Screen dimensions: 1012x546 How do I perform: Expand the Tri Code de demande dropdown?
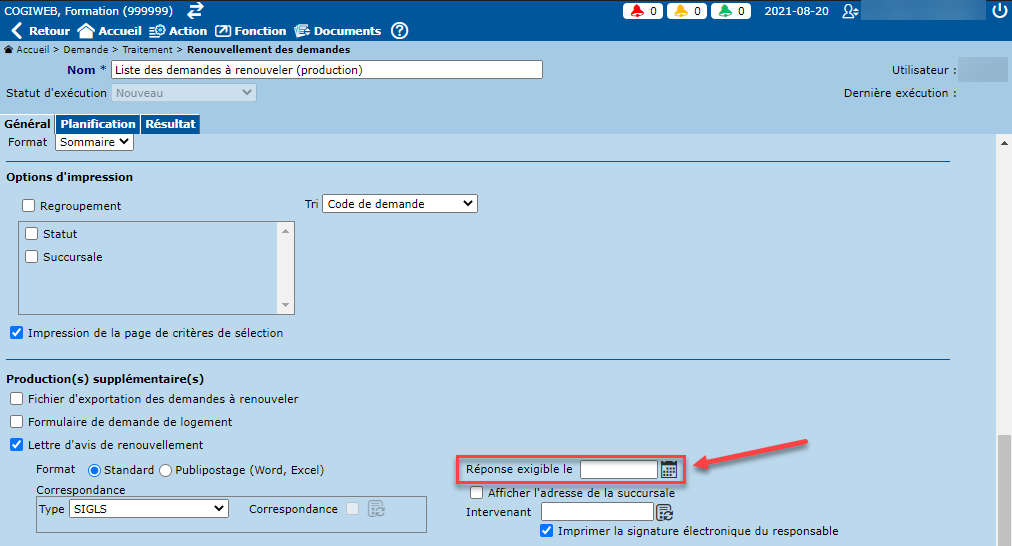pos(400,204)
